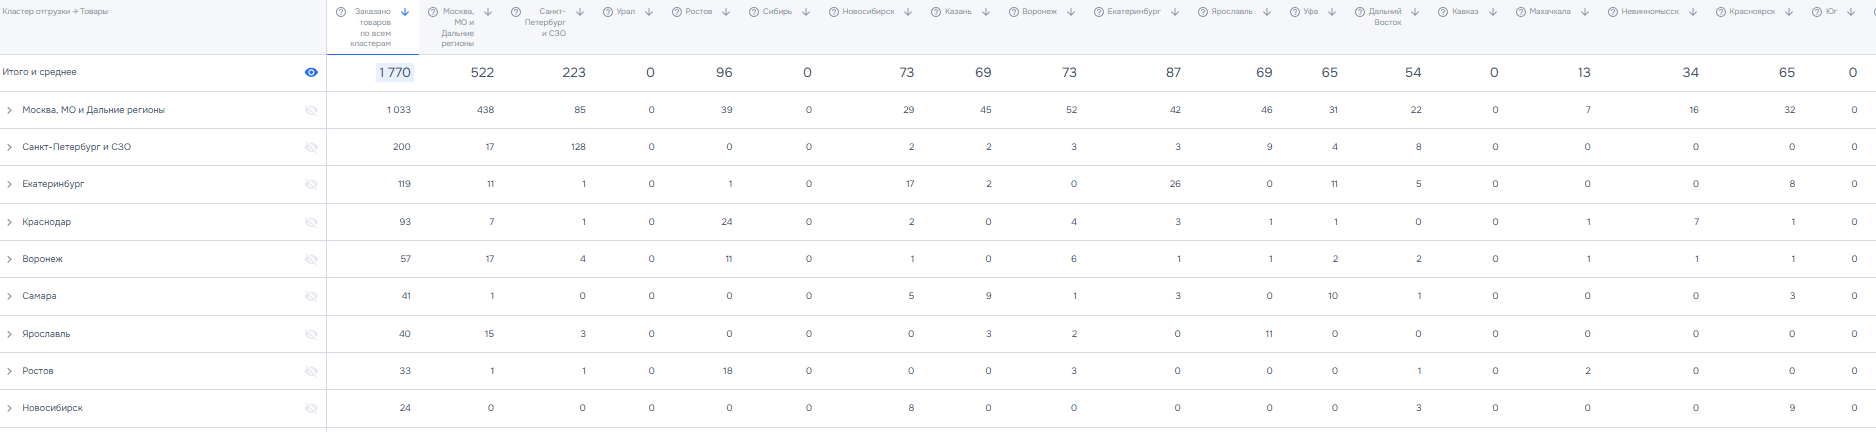Sort by Ярославль column arrow
The image size is (1876, 432).
tap(1267, 12)
